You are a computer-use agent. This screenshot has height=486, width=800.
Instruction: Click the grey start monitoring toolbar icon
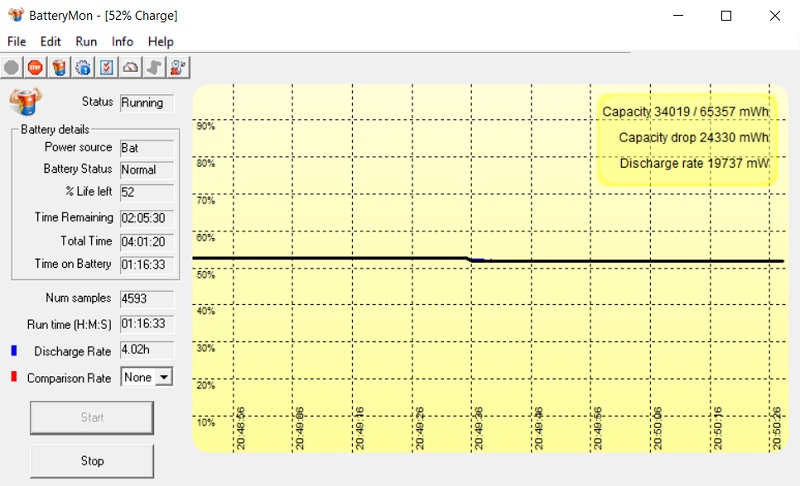[x=12, y=67]
